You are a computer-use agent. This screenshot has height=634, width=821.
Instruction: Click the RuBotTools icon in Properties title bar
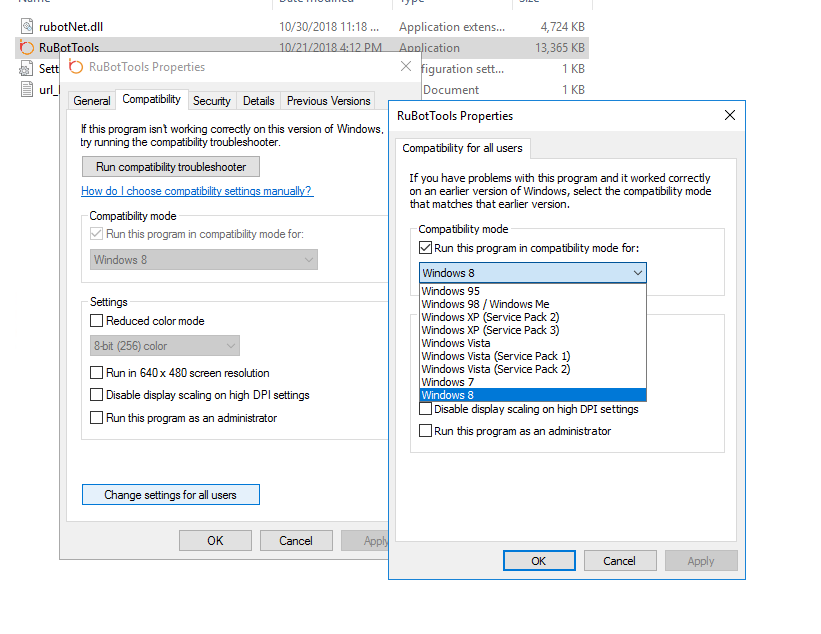76,67
